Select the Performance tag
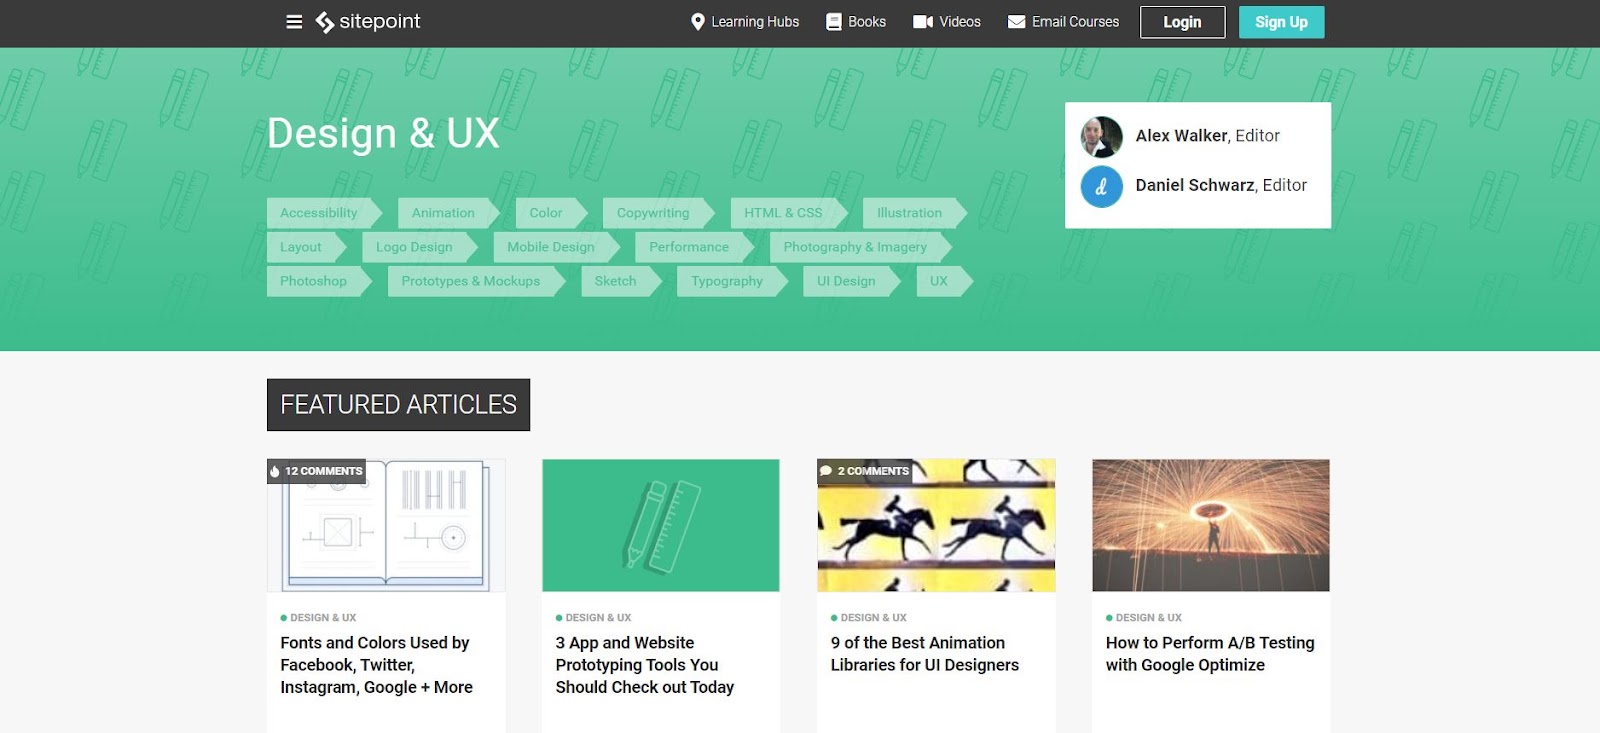This screenshot has width=1600, height=733. pyautogui.click(x=694, y=247)
